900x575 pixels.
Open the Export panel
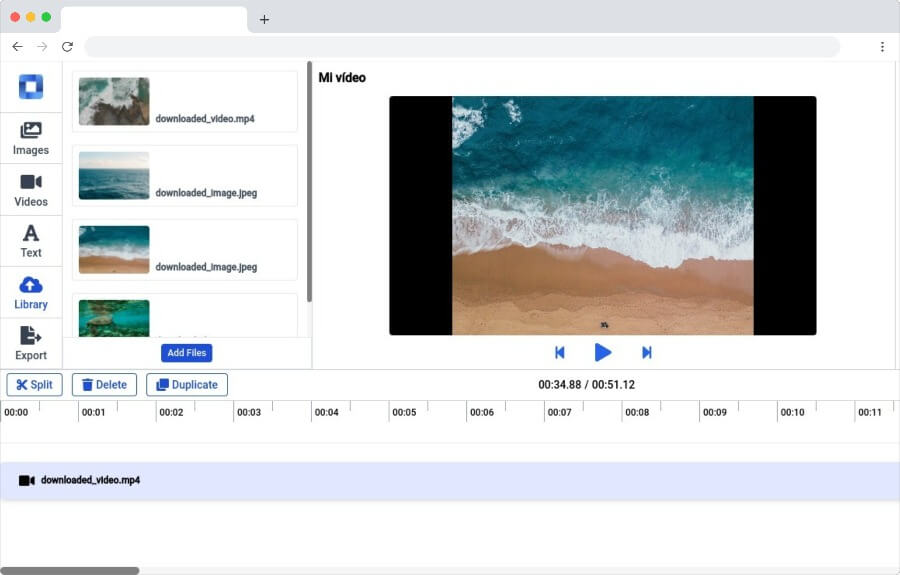(31, 343)
